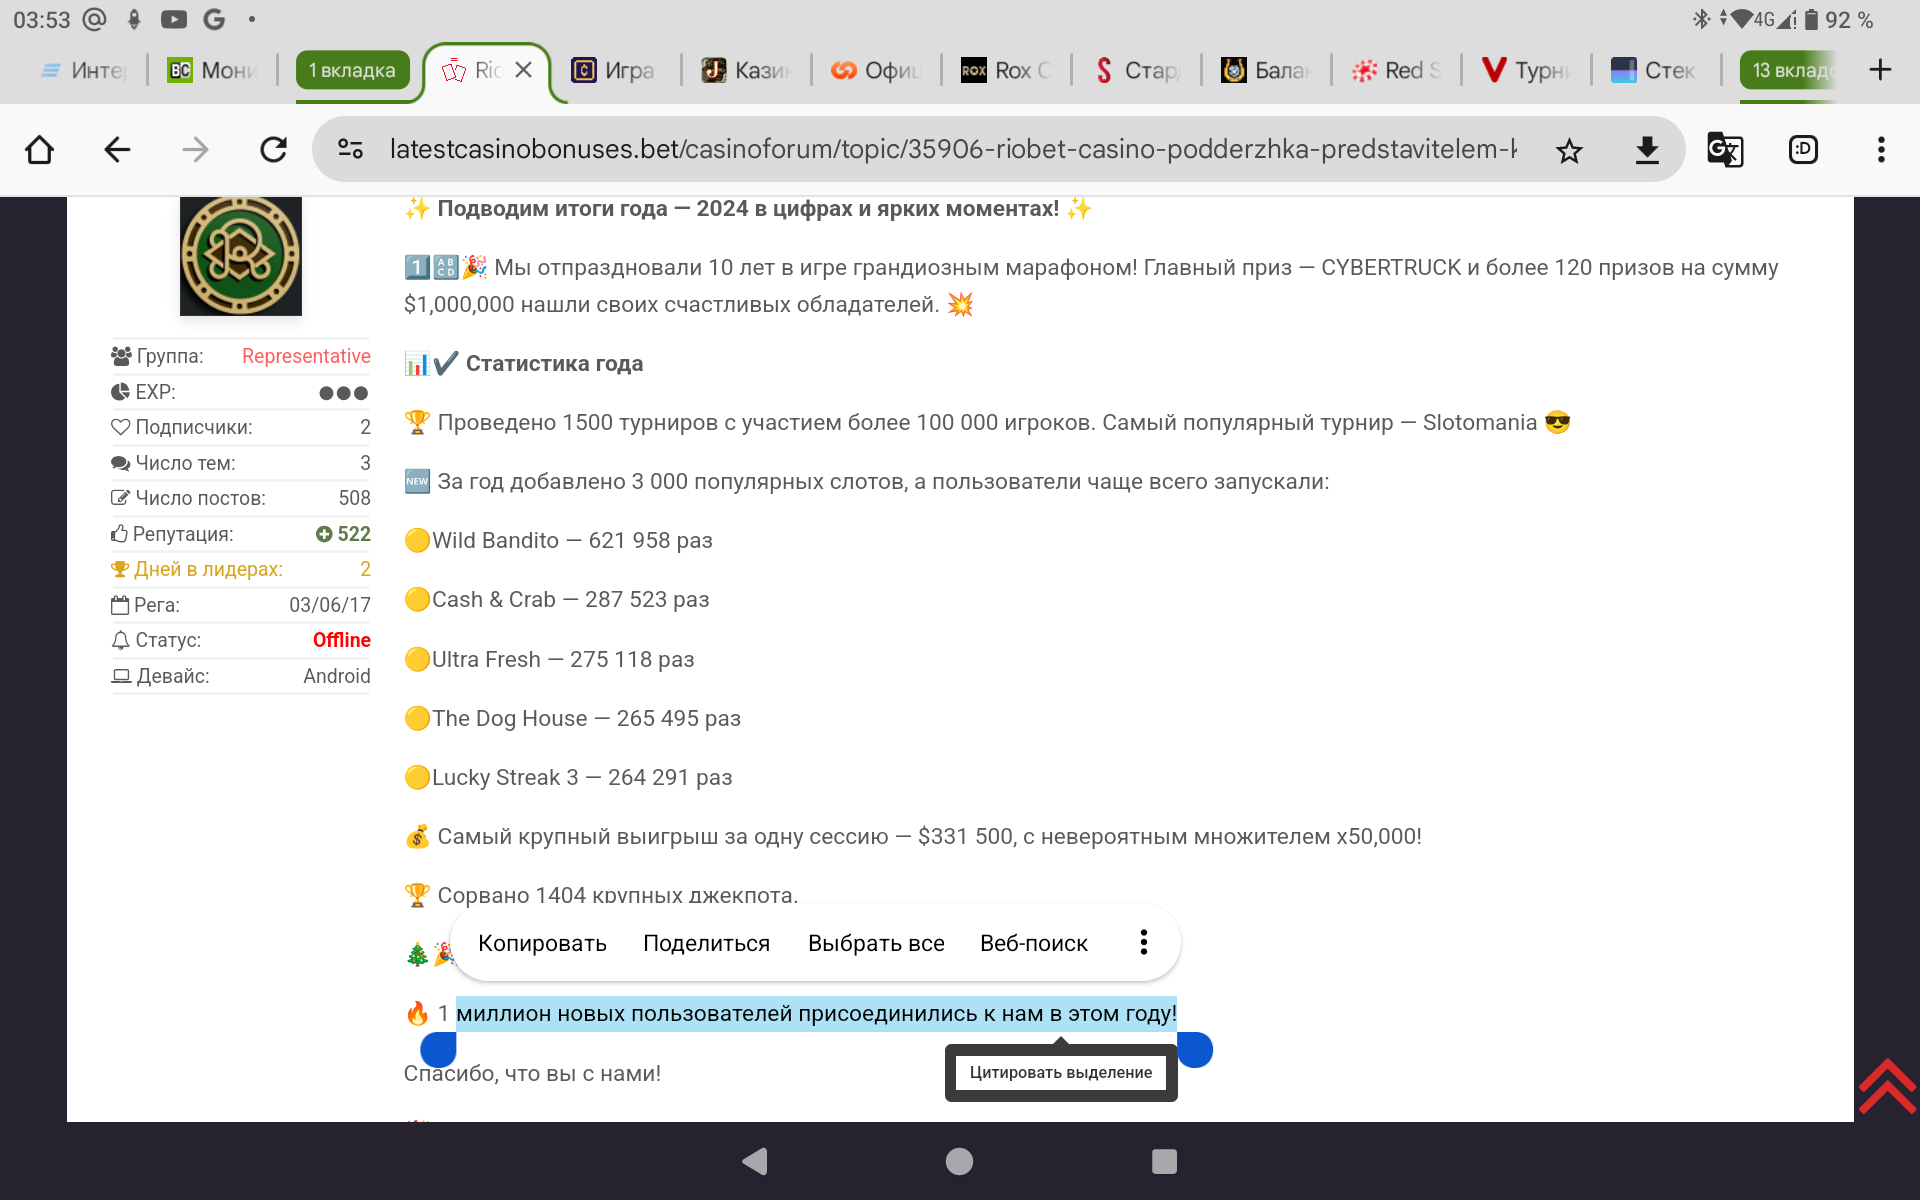Viewport: 1920px width, 1200px height.
Task: Click the address bar URL field
Action: click(950, 150)
